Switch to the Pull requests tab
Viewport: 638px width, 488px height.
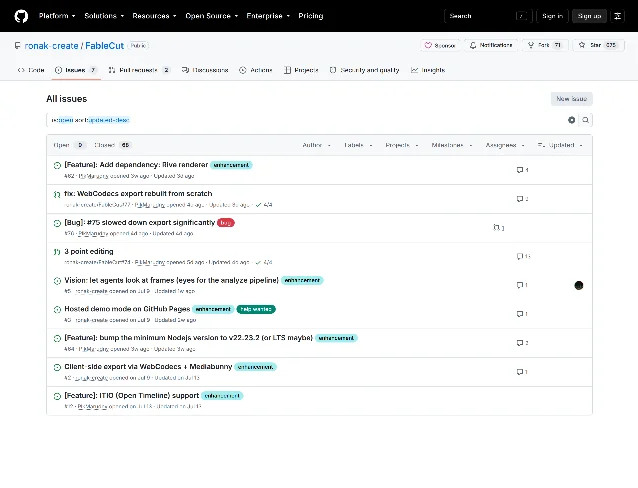tap(139, 70)
